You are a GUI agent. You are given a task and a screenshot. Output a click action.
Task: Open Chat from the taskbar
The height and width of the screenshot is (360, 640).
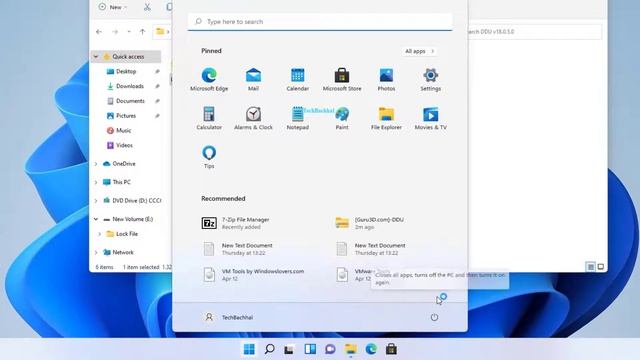330,349
